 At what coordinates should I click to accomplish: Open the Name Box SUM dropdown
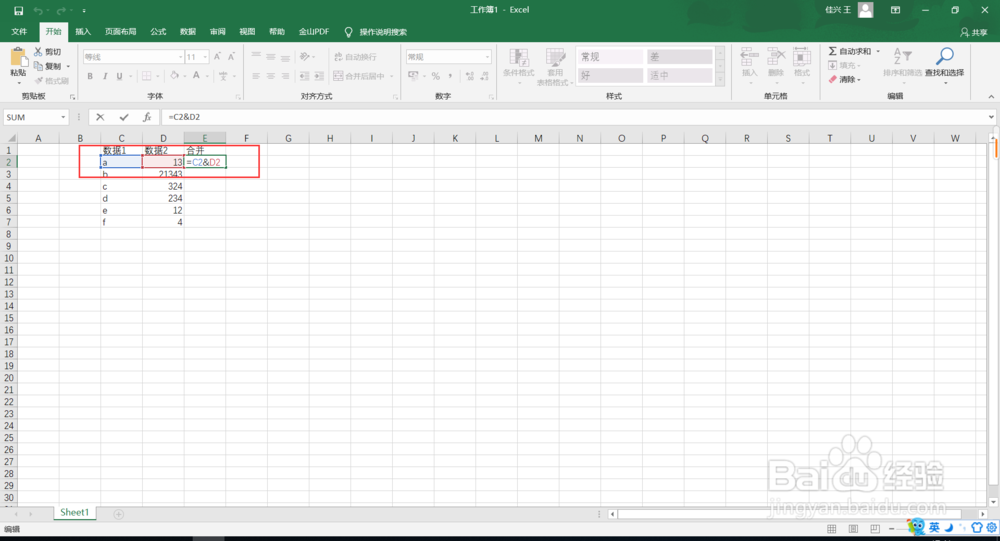point(63,117)
